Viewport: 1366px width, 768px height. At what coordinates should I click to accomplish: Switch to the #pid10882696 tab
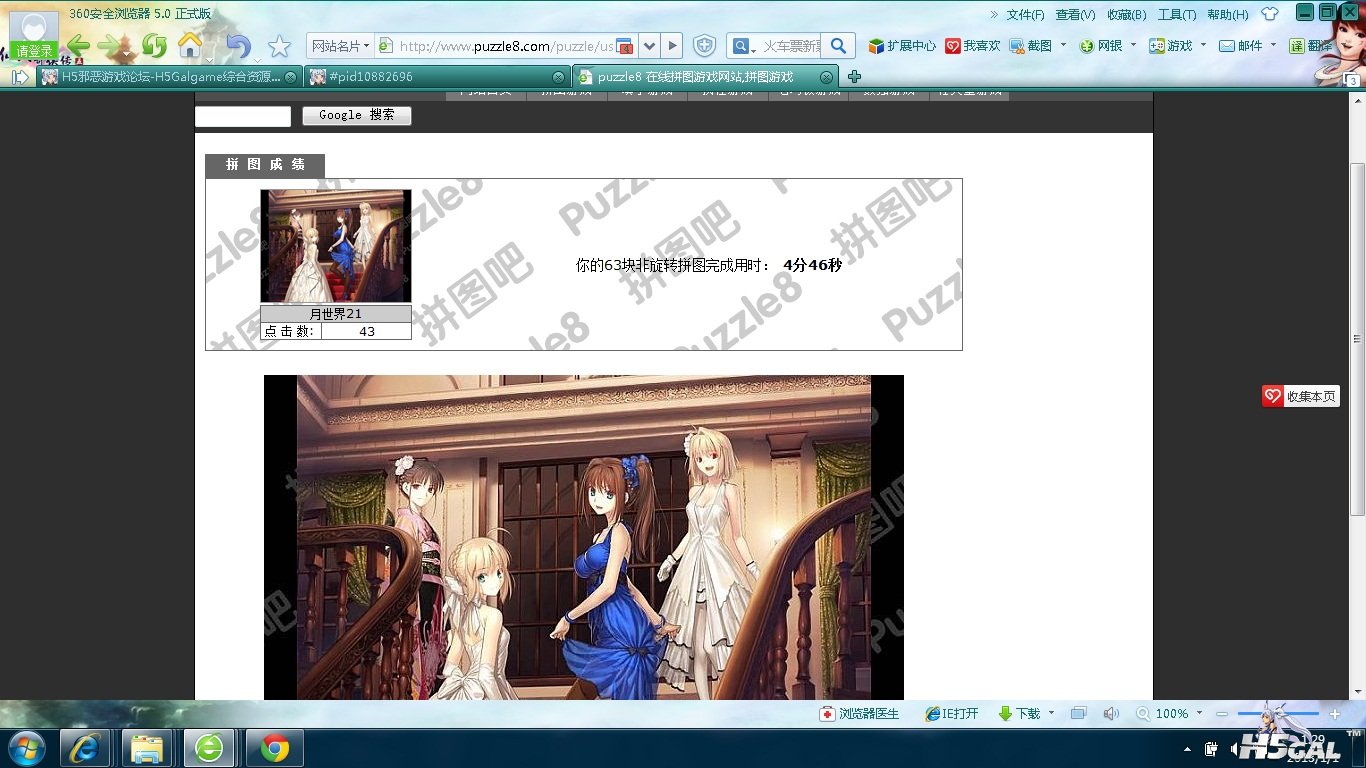pos(437,77)
